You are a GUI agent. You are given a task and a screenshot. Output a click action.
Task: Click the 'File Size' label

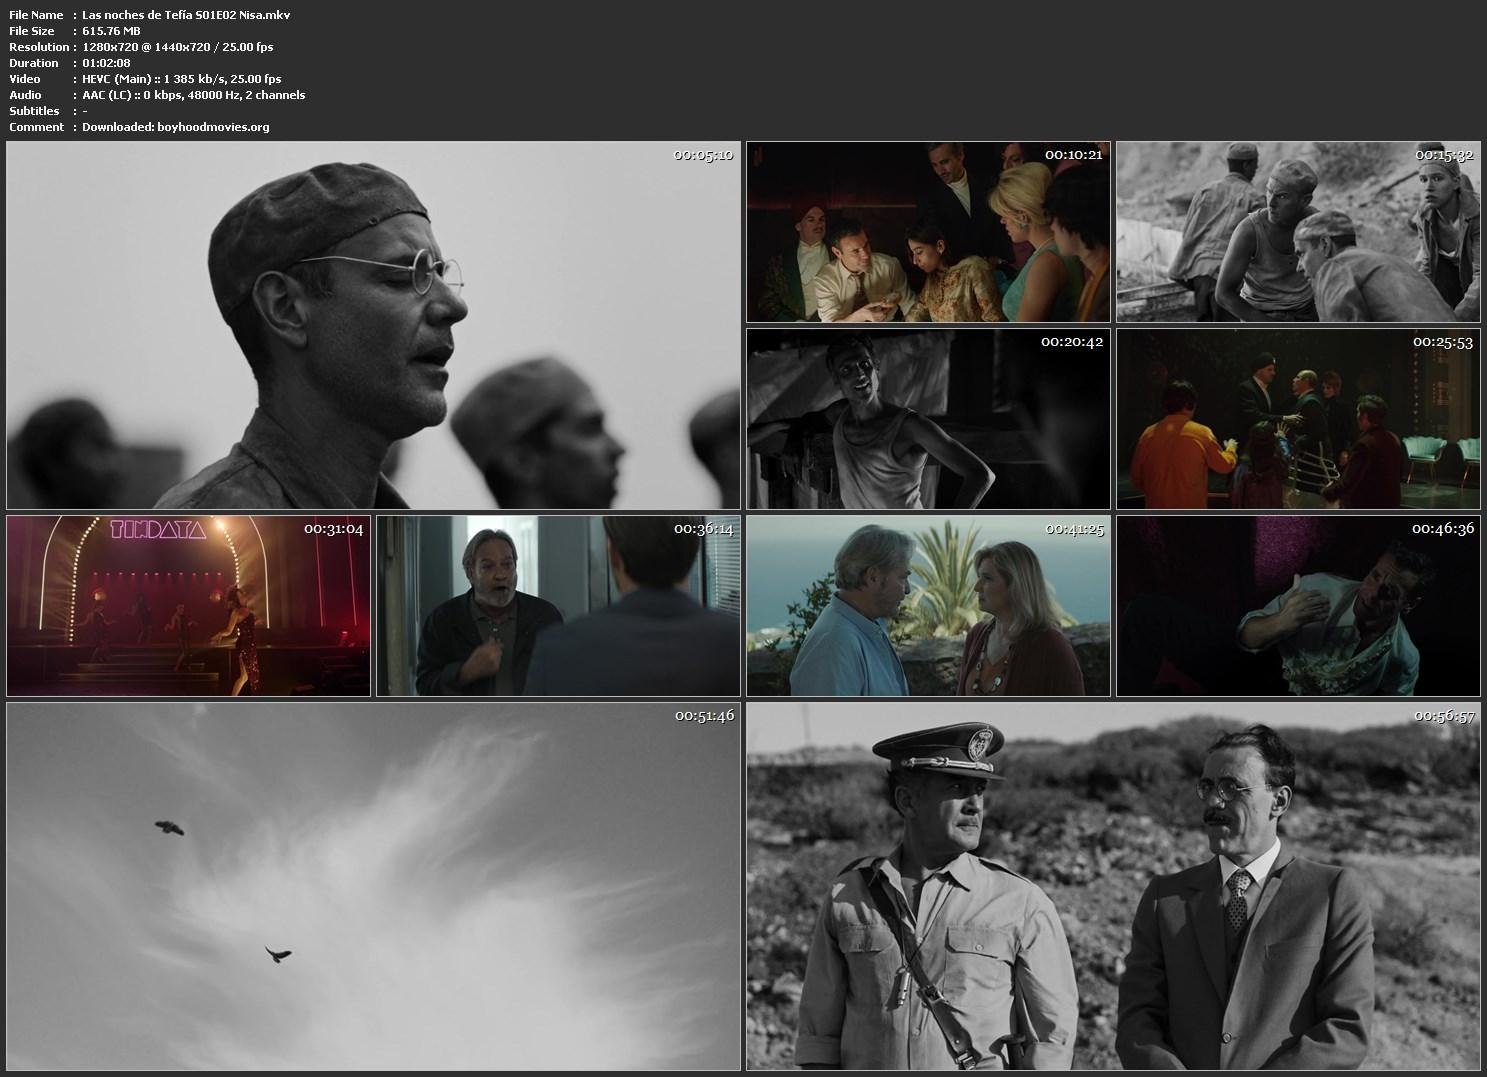click(x=32, y=31)
